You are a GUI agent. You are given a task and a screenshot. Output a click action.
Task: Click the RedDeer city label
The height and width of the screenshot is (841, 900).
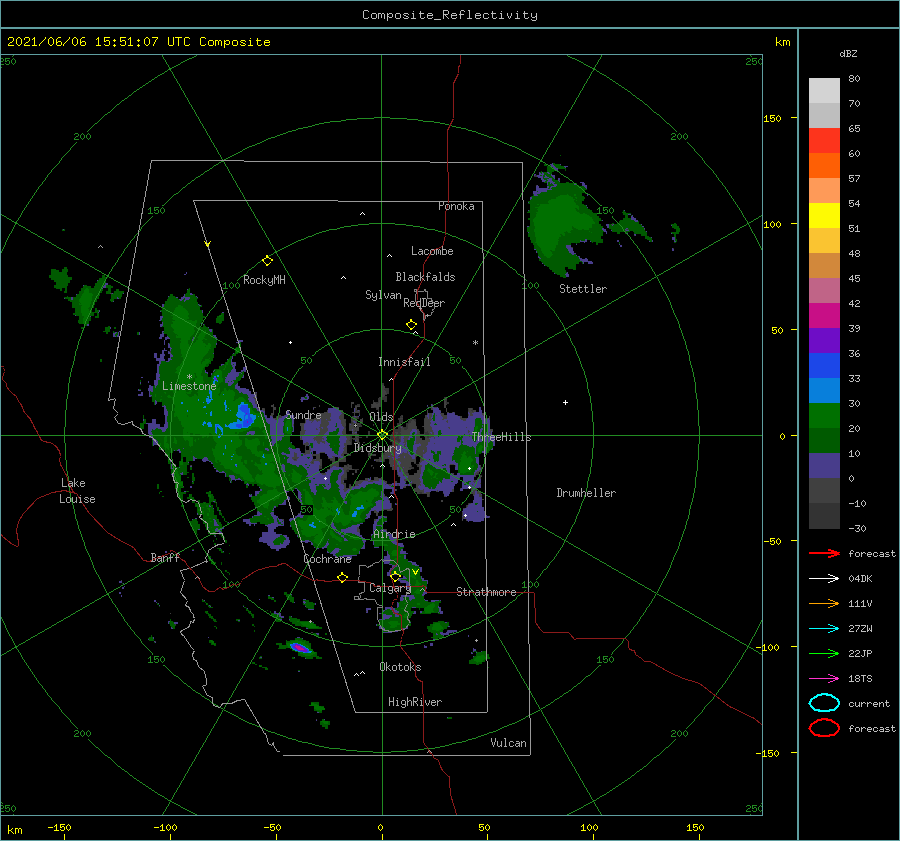pyautogui.click(x=424, y=303)
